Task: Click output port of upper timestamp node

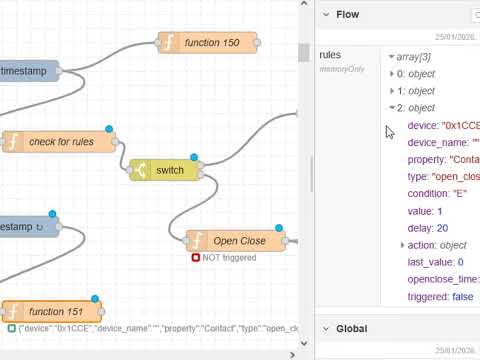Action: click(59, 71)
